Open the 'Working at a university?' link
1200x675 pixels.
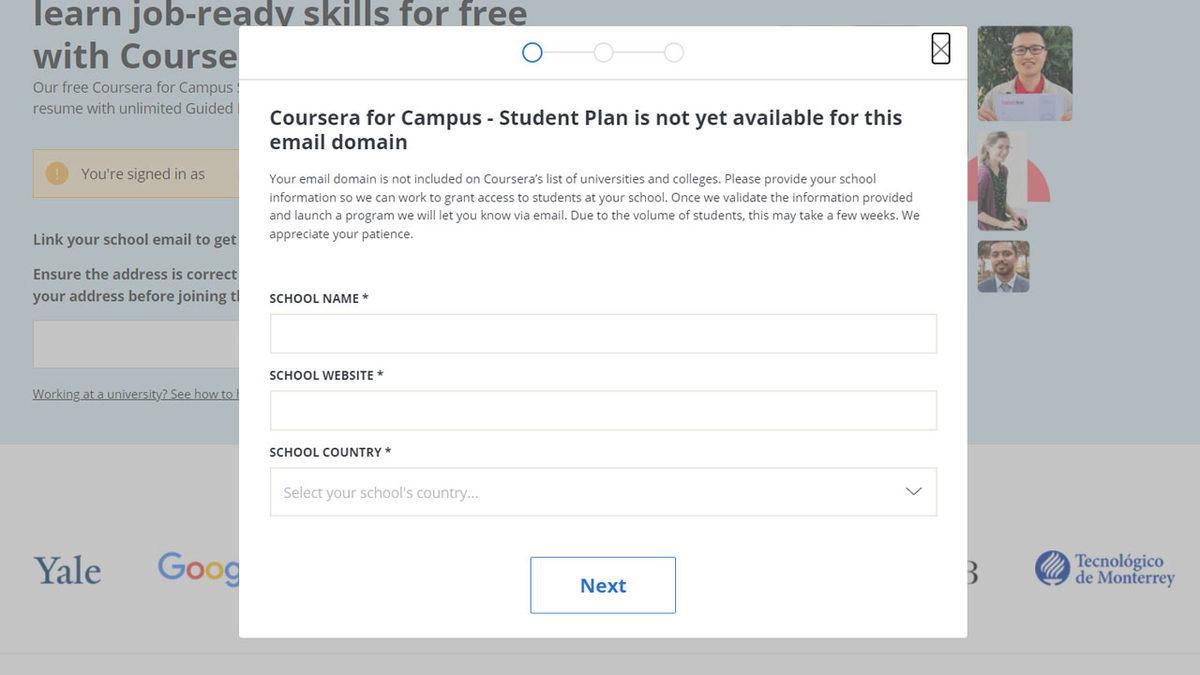tap(134, 394)
